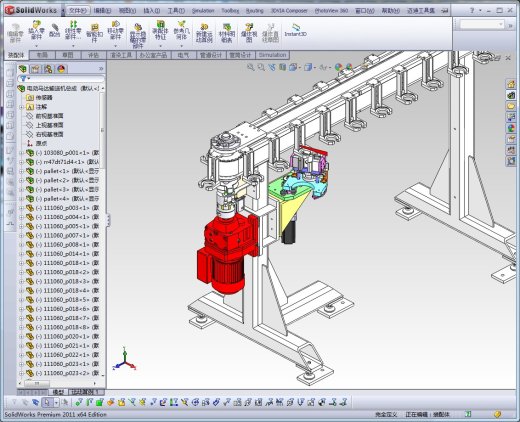Open File Explorer folder icon in task pane
The height and width of the screenshot is (422, 520).
click(x=511, y=106)
